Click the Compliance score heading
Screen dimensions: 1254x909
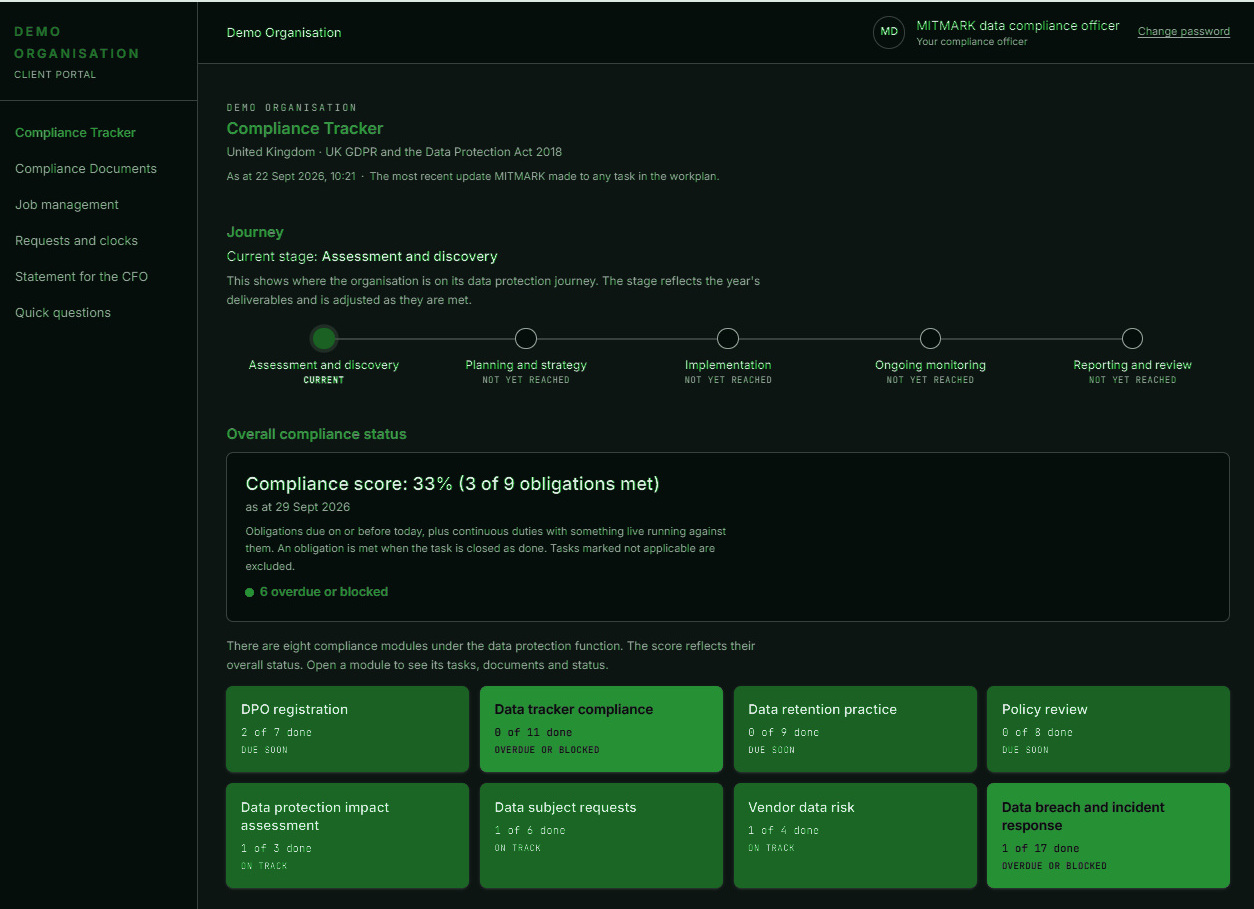click(452, 484)
